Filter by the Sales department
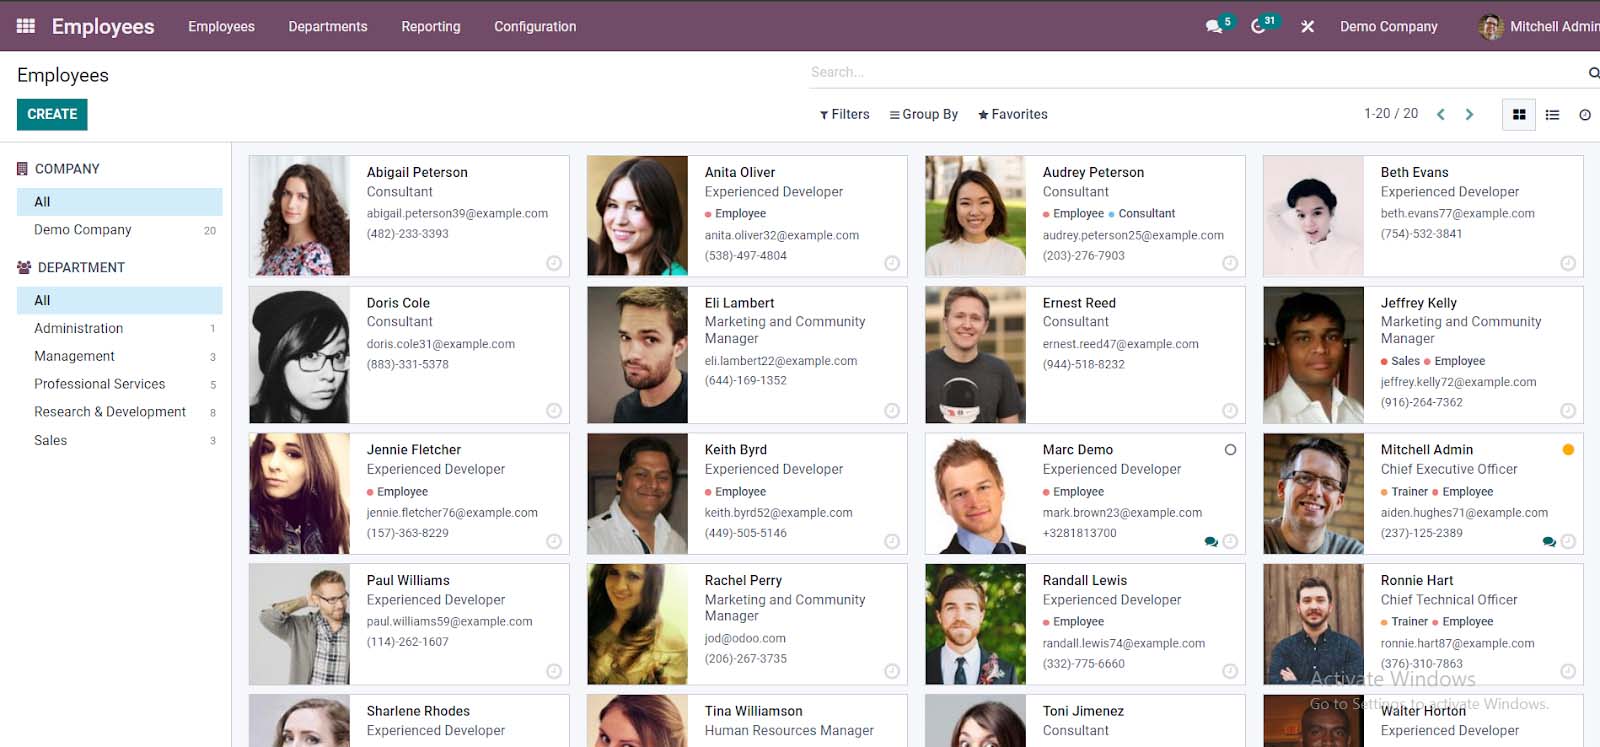Image resolution: width=1600 pixels, height=747 pixels. [120, 440]
